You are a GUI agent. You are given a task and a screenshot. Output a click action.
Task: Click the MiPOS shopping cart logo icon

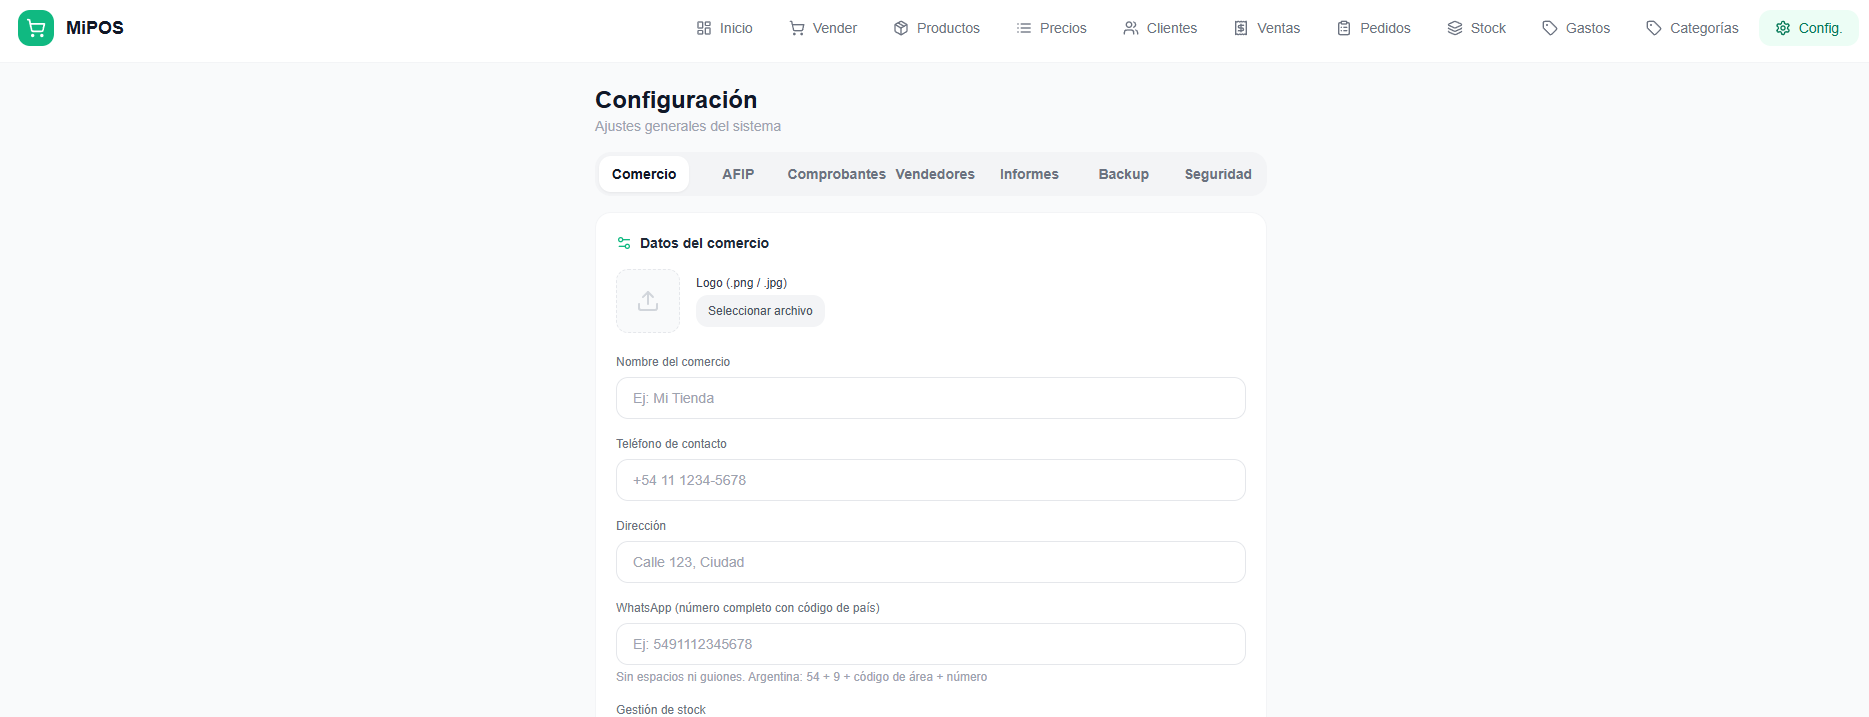click(x=36, y=28)
